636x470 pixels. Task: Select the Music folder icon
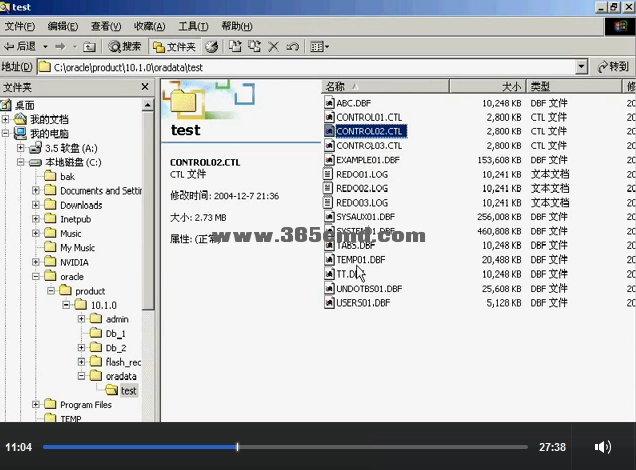(x=50, y=233)
